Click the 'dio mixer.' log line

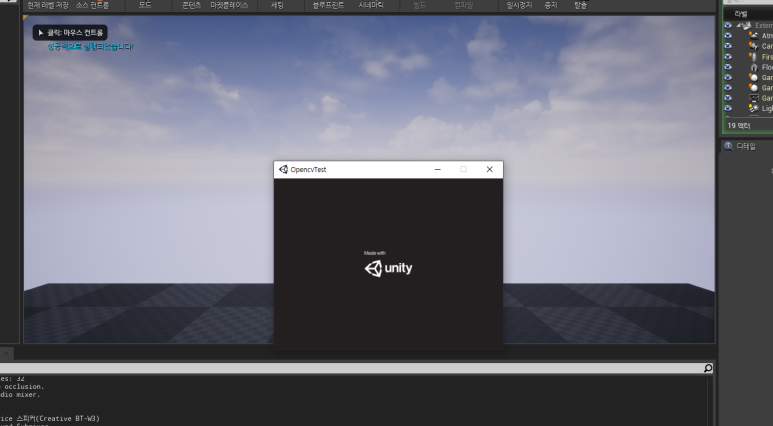point(20,394)
